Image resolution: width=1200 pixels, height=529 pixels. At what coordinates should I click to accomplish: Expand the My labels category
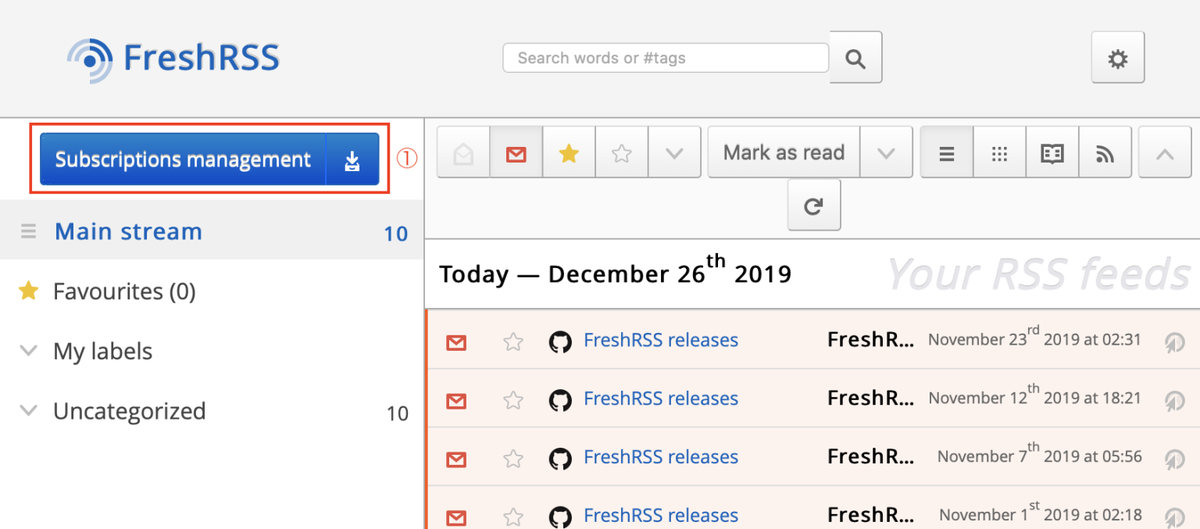[x=29, y=351]
